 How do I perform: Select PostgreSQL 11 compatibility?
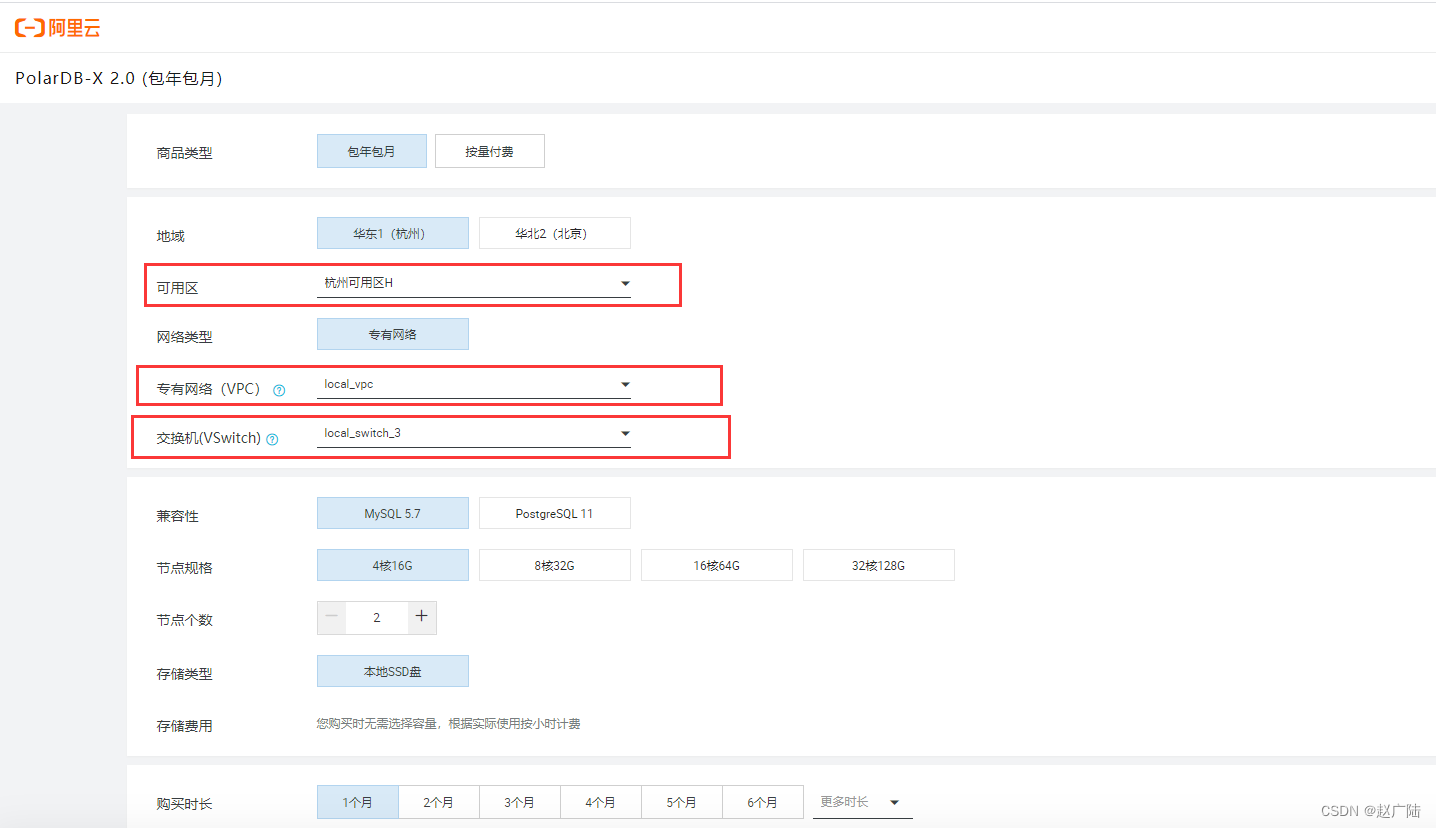(555, 513)
